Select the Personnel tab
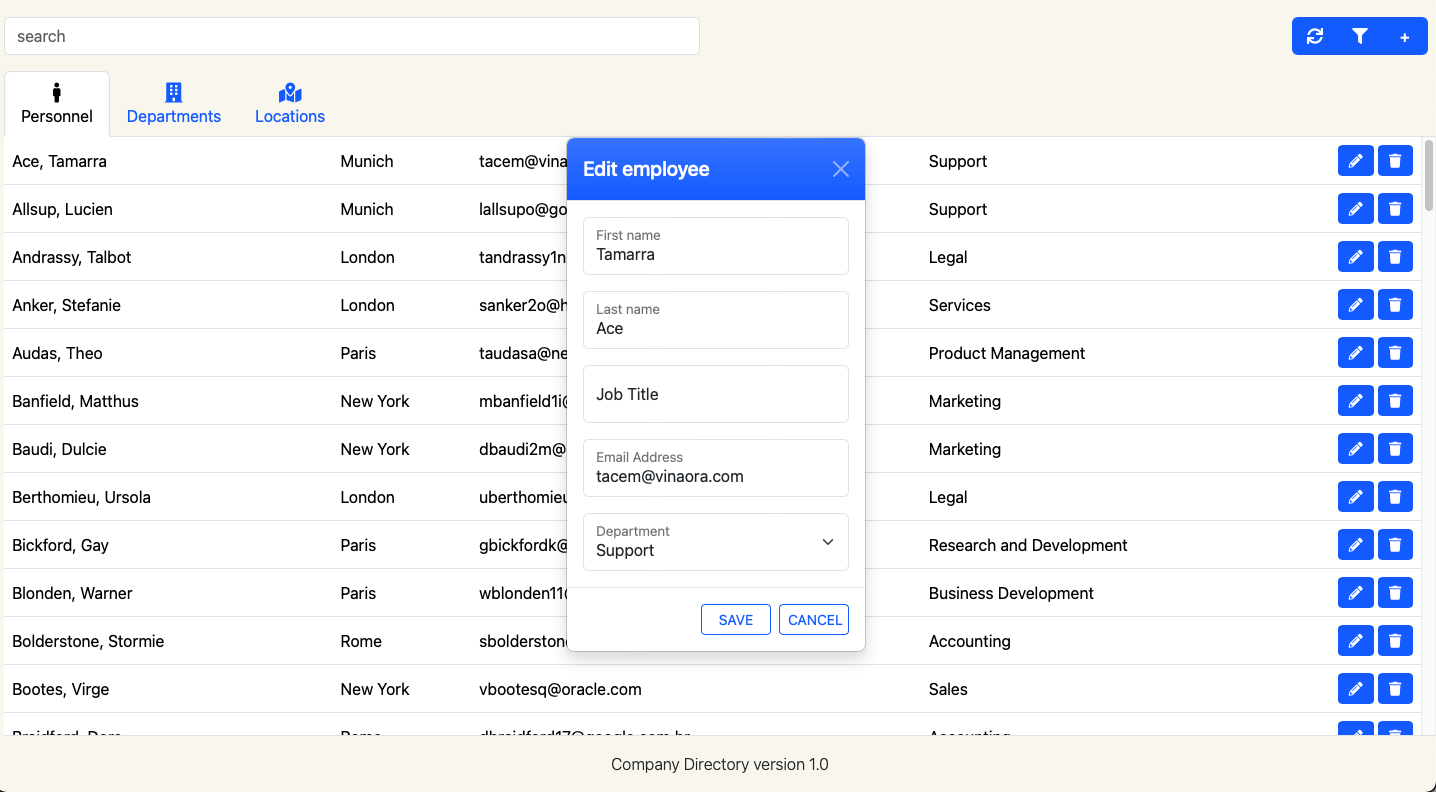 click(x=57, y=104)
